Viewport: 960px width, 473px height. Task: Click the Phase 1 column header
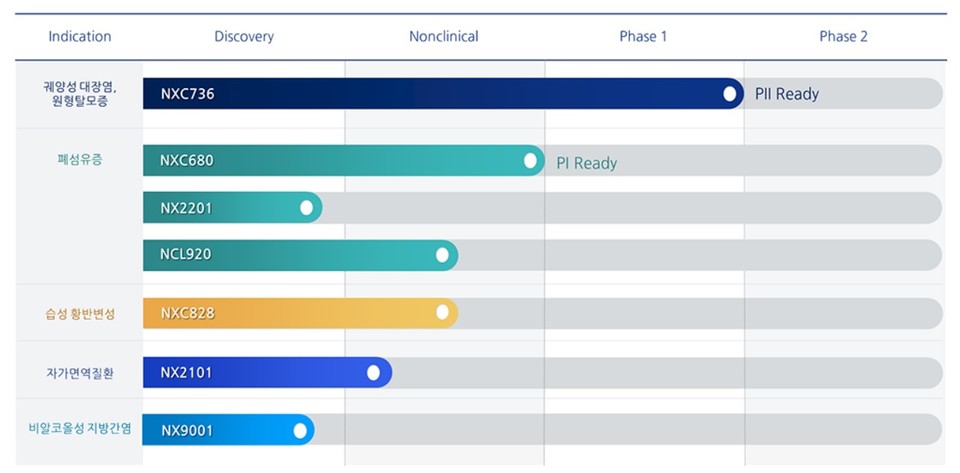click(x=643, y=37)
